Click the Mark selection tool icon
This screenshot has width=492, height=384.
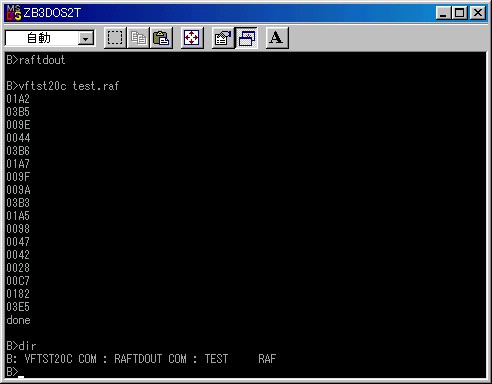pyautogui.click(x=115, y=38)
